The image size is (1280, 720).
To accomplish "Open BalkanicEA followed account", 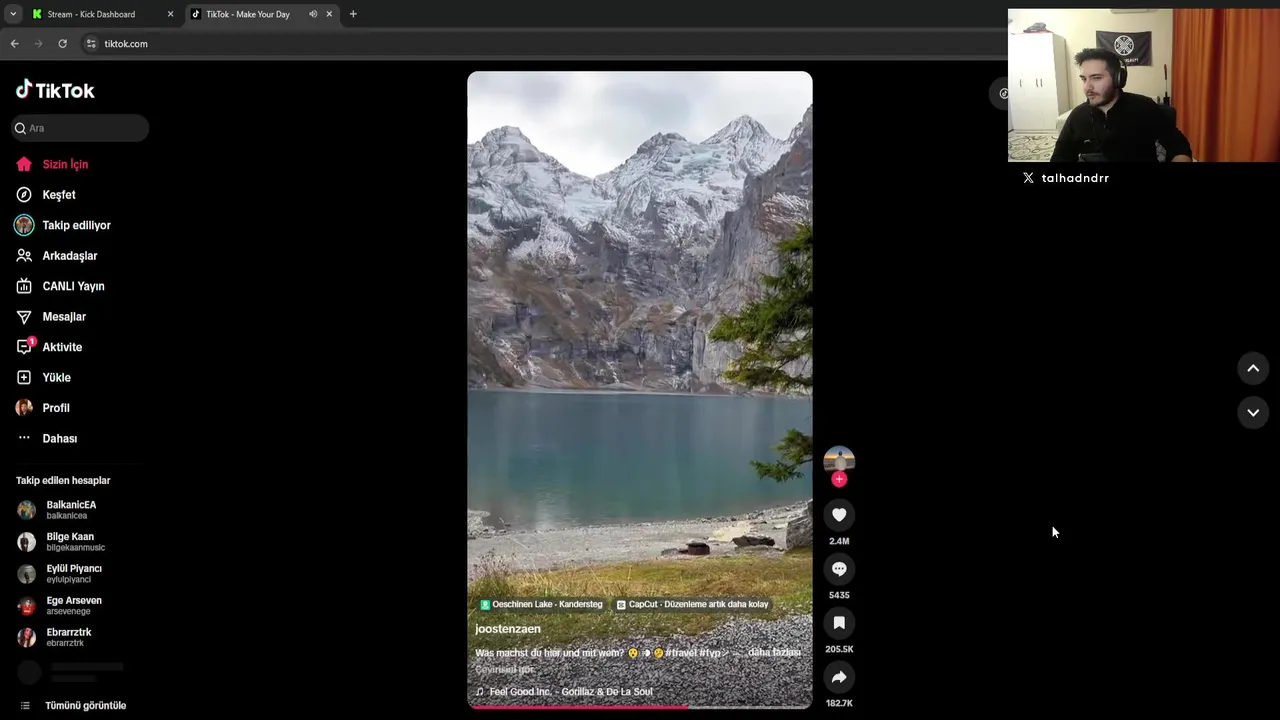I will pyautogui.click(x=71, y=510).
